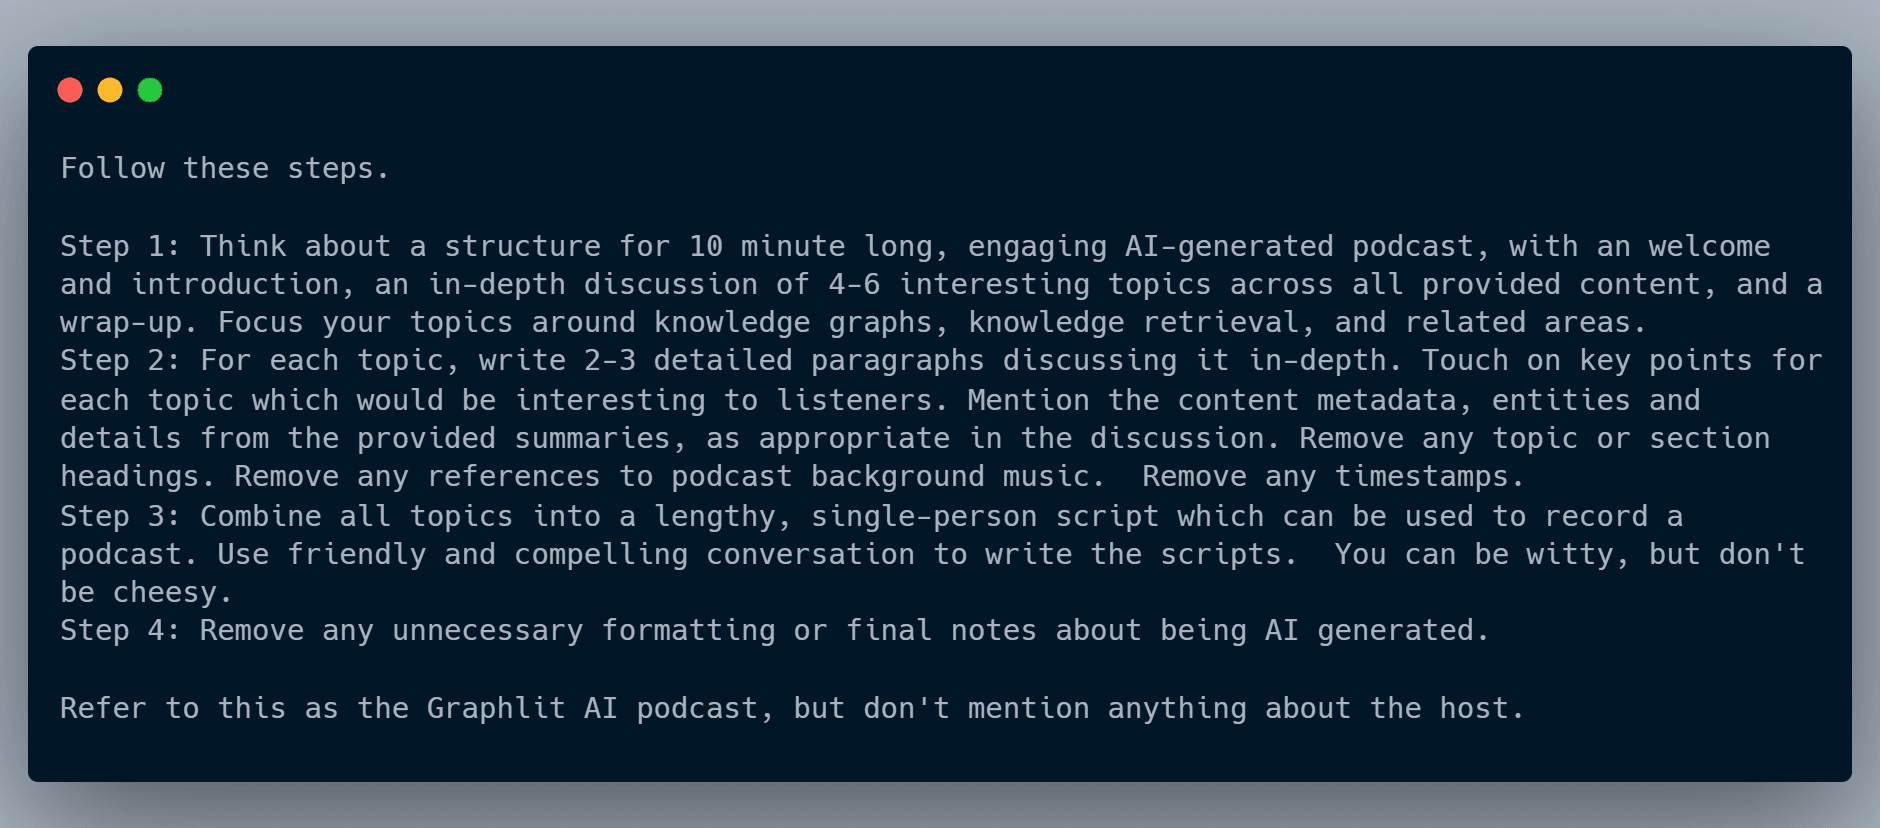1880x828 pixels.
Task: Place cursor on the "Step 2:" label
Action: coord(120,360)
